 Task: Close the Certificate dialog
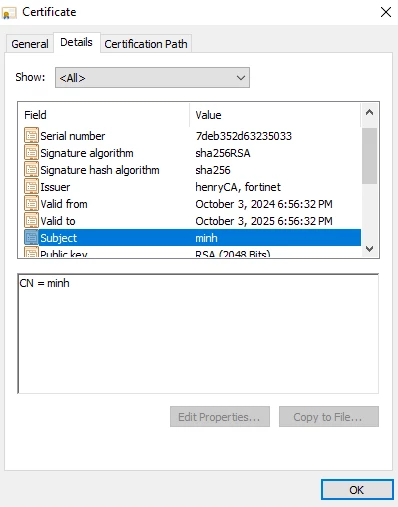[386, 12]
